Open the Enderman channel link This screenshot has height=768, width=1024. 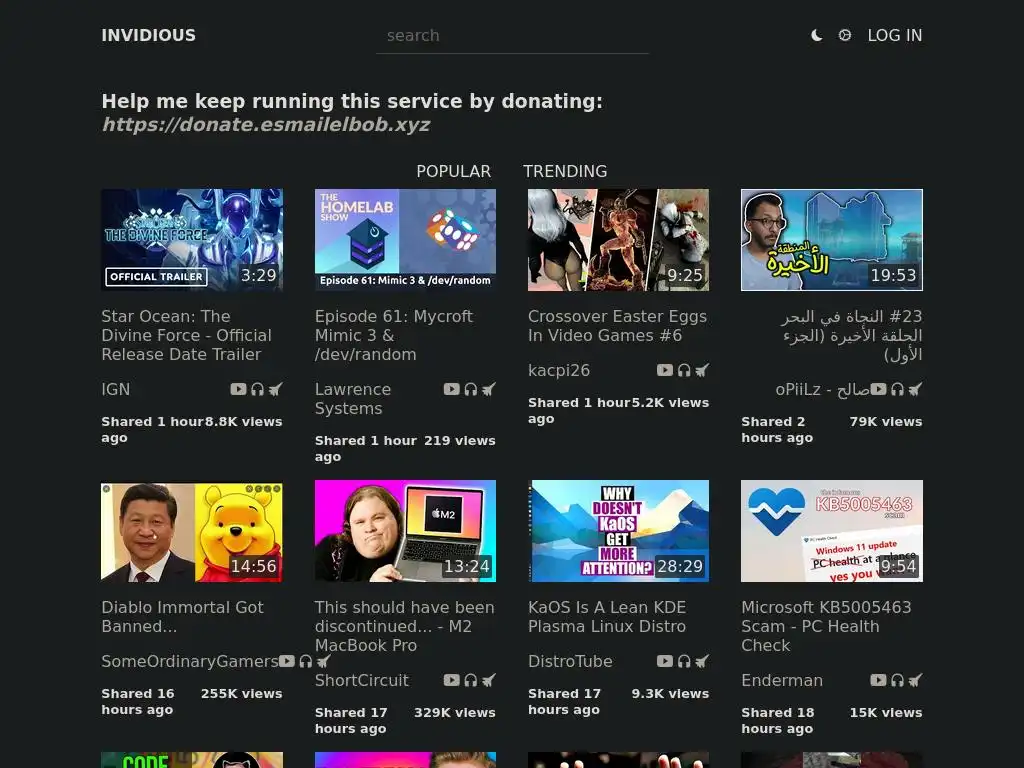(782, 680)
